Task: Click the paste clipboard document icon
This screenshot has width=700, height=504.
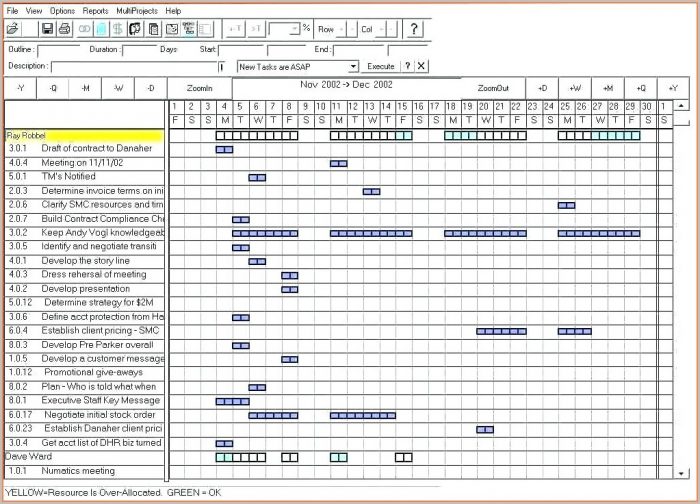Action: click(154, 29)
